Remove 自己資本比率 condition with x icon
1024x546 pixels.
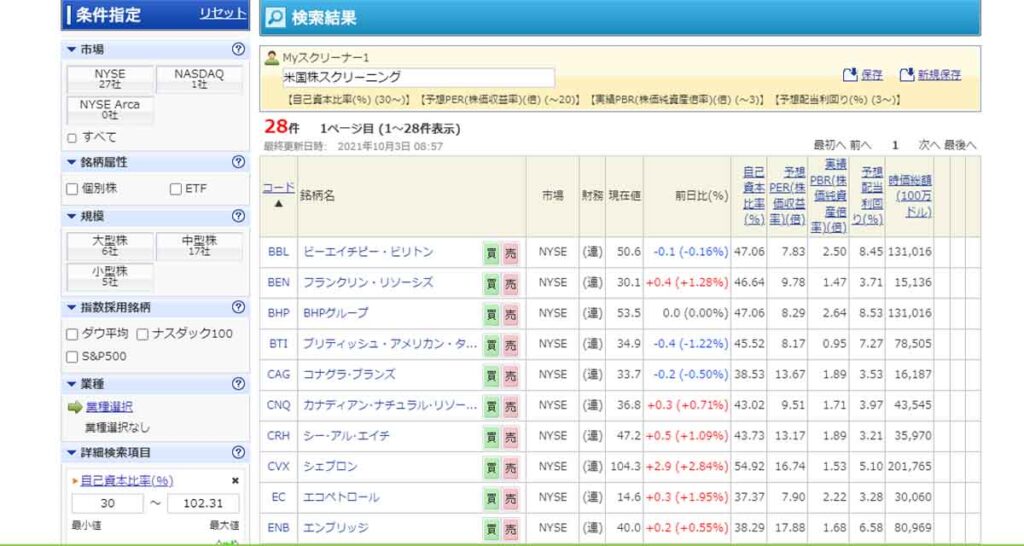click(235, 481)
